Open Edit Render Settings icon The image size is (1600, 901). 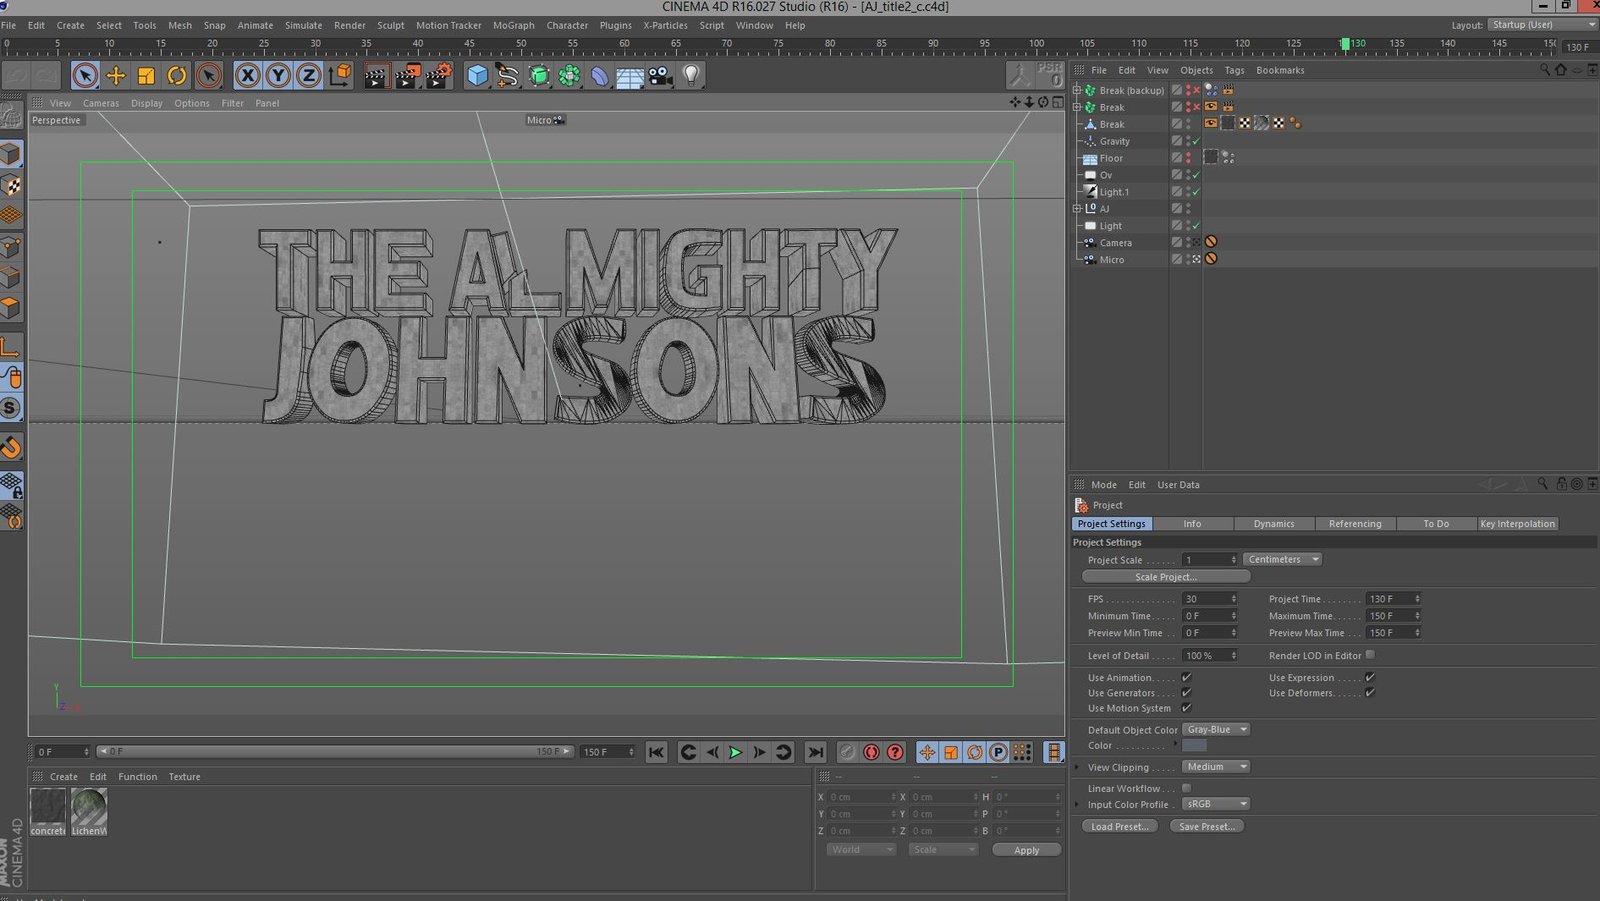coord(439,76)
